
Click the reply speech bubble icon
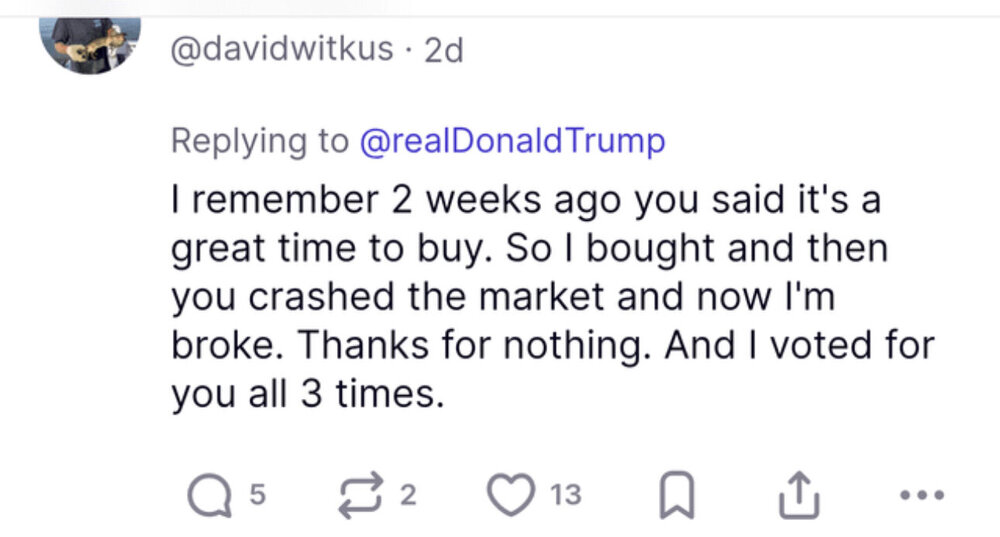coord(209,495)
